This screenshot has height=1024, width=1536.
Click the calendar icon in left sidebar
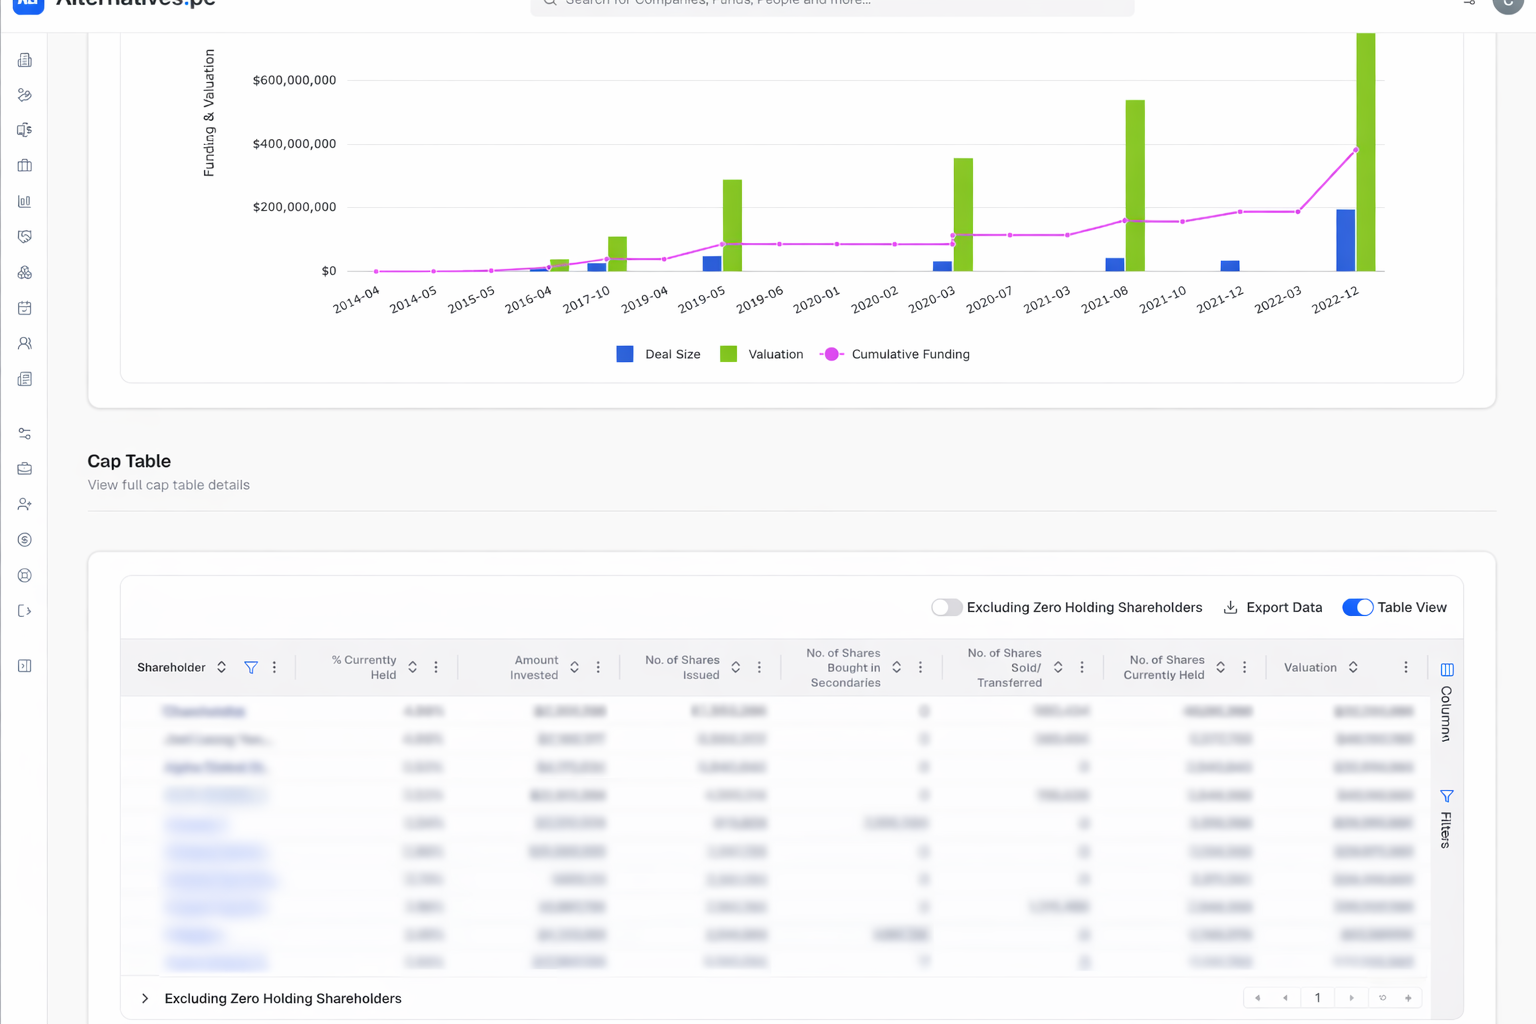tap(25, 308)
